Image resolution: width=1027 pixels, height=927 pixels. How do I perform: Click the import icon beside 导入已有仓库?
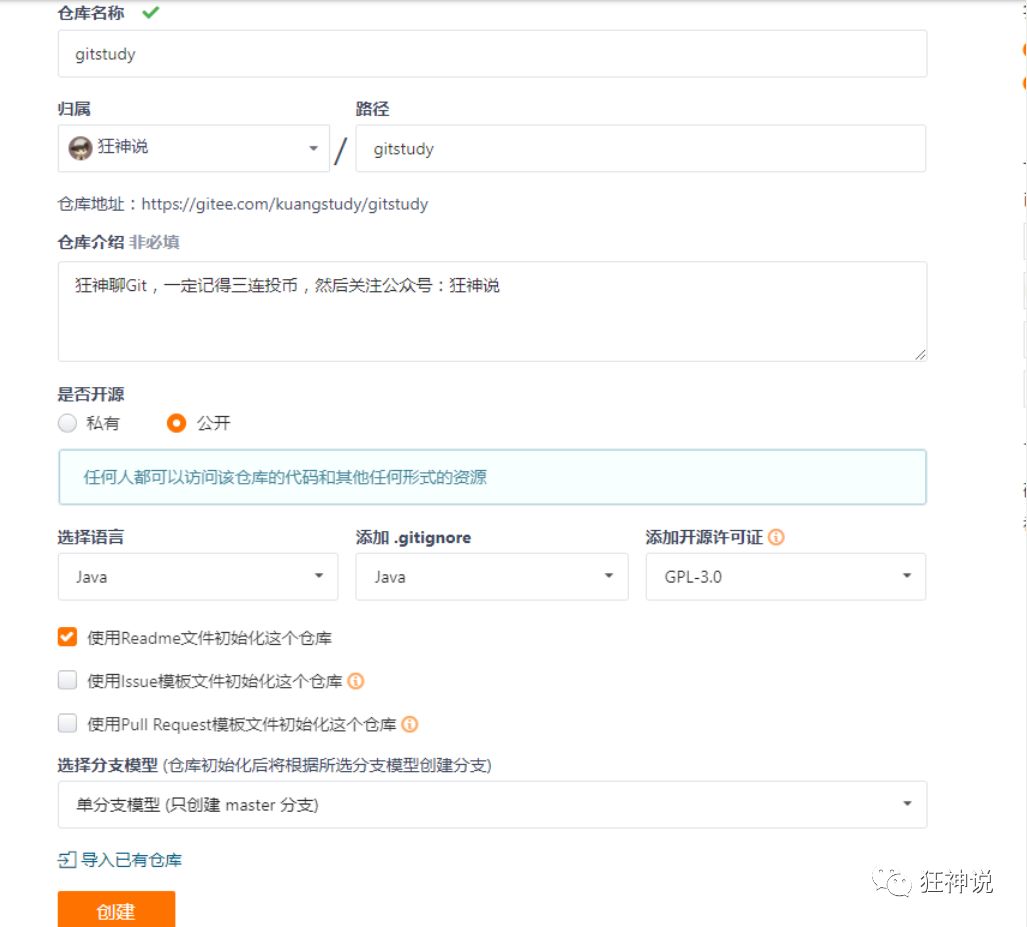[x=67, y=859]
